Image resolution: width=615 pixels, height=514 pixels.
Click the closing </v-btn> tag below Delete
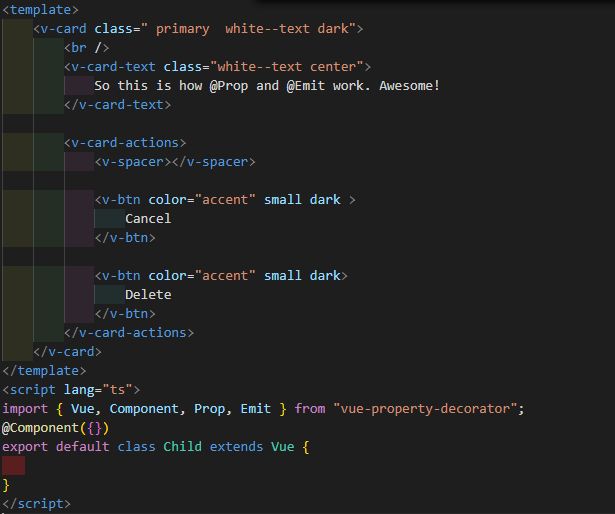pyautogui.click(x=125, y=314)
